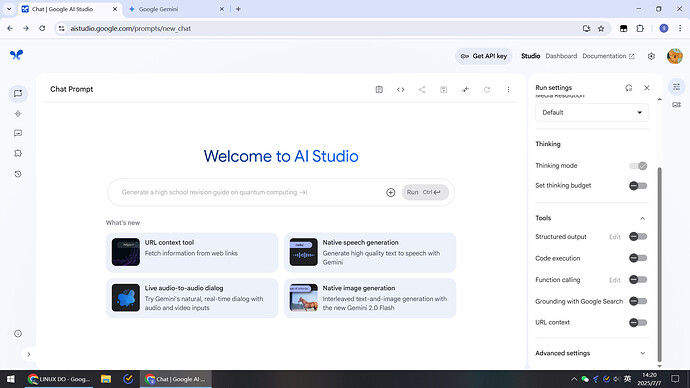690x388 pixels.
Task: Switch to the Google Gemini browser tab
Action: pyautogui.click(x=175, y=9)
